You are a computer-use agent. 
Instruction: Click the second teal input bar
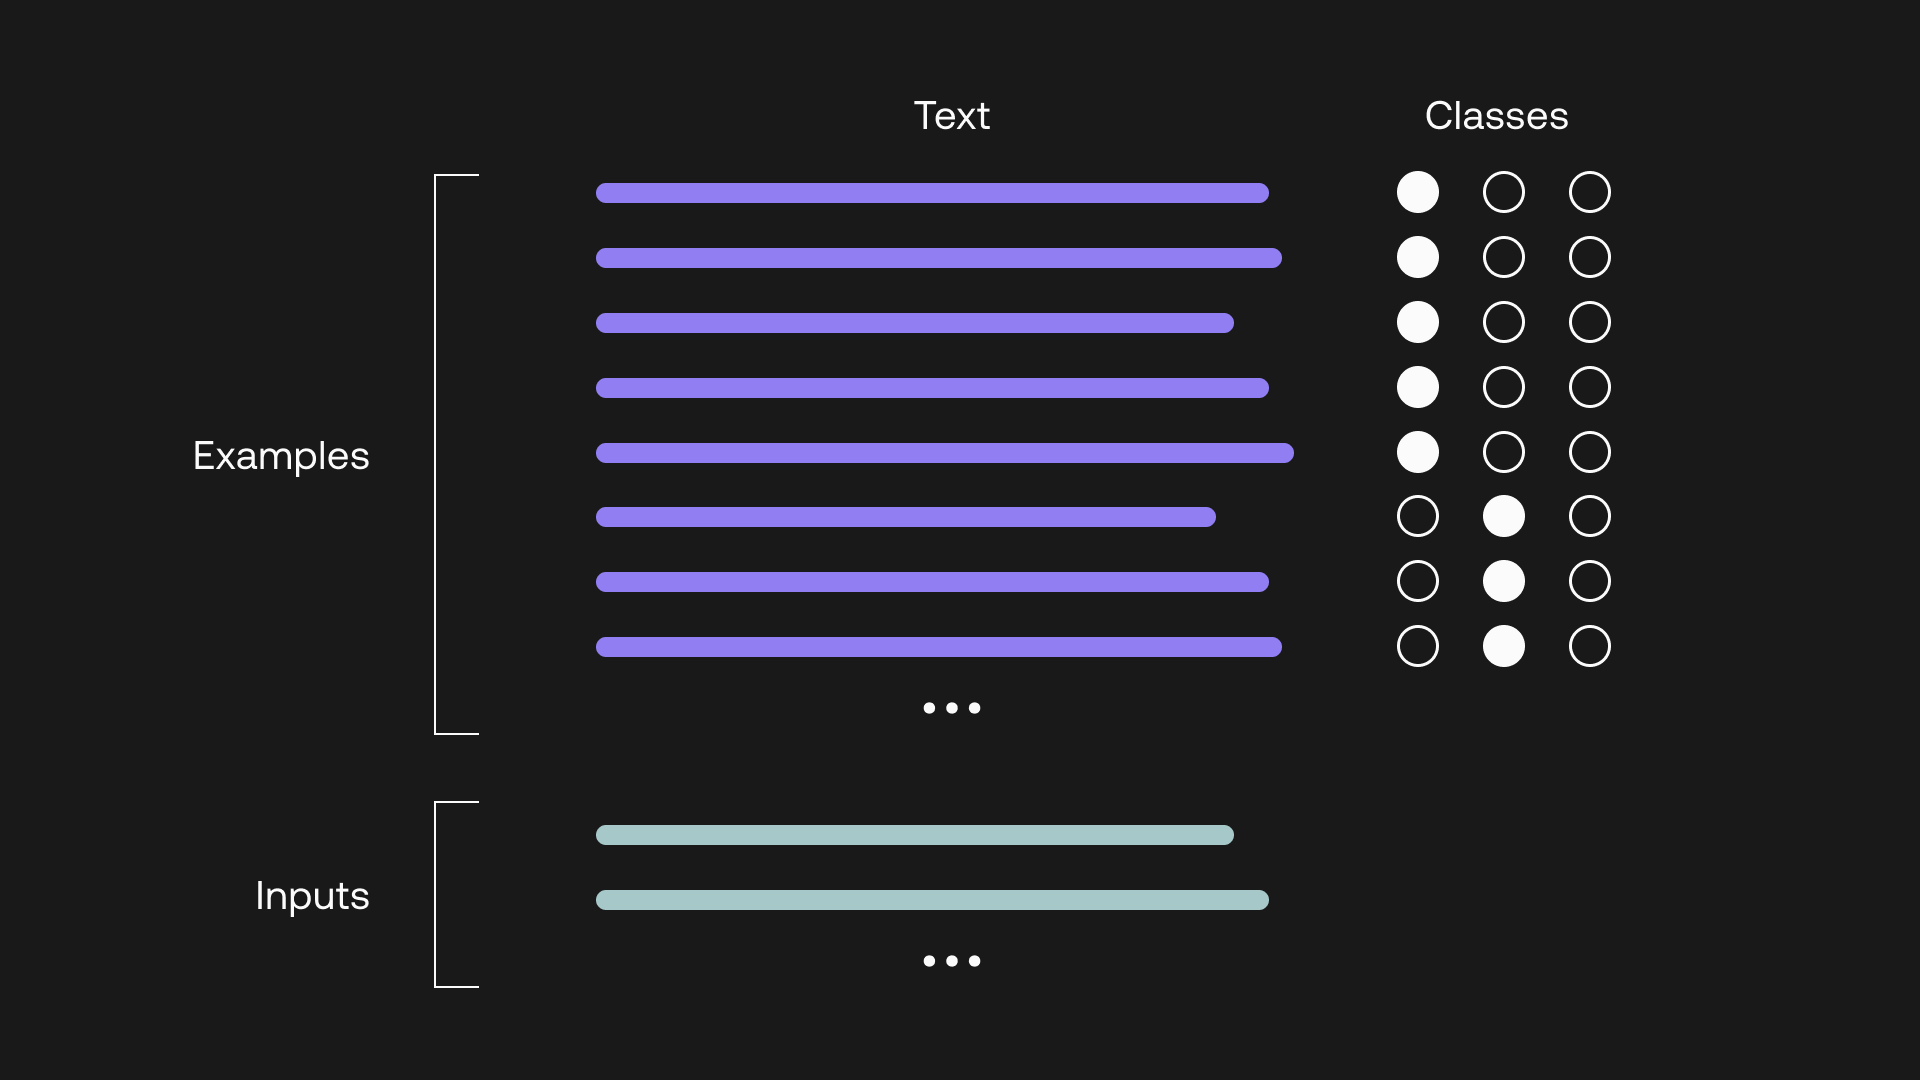click(x=932, y=900)
